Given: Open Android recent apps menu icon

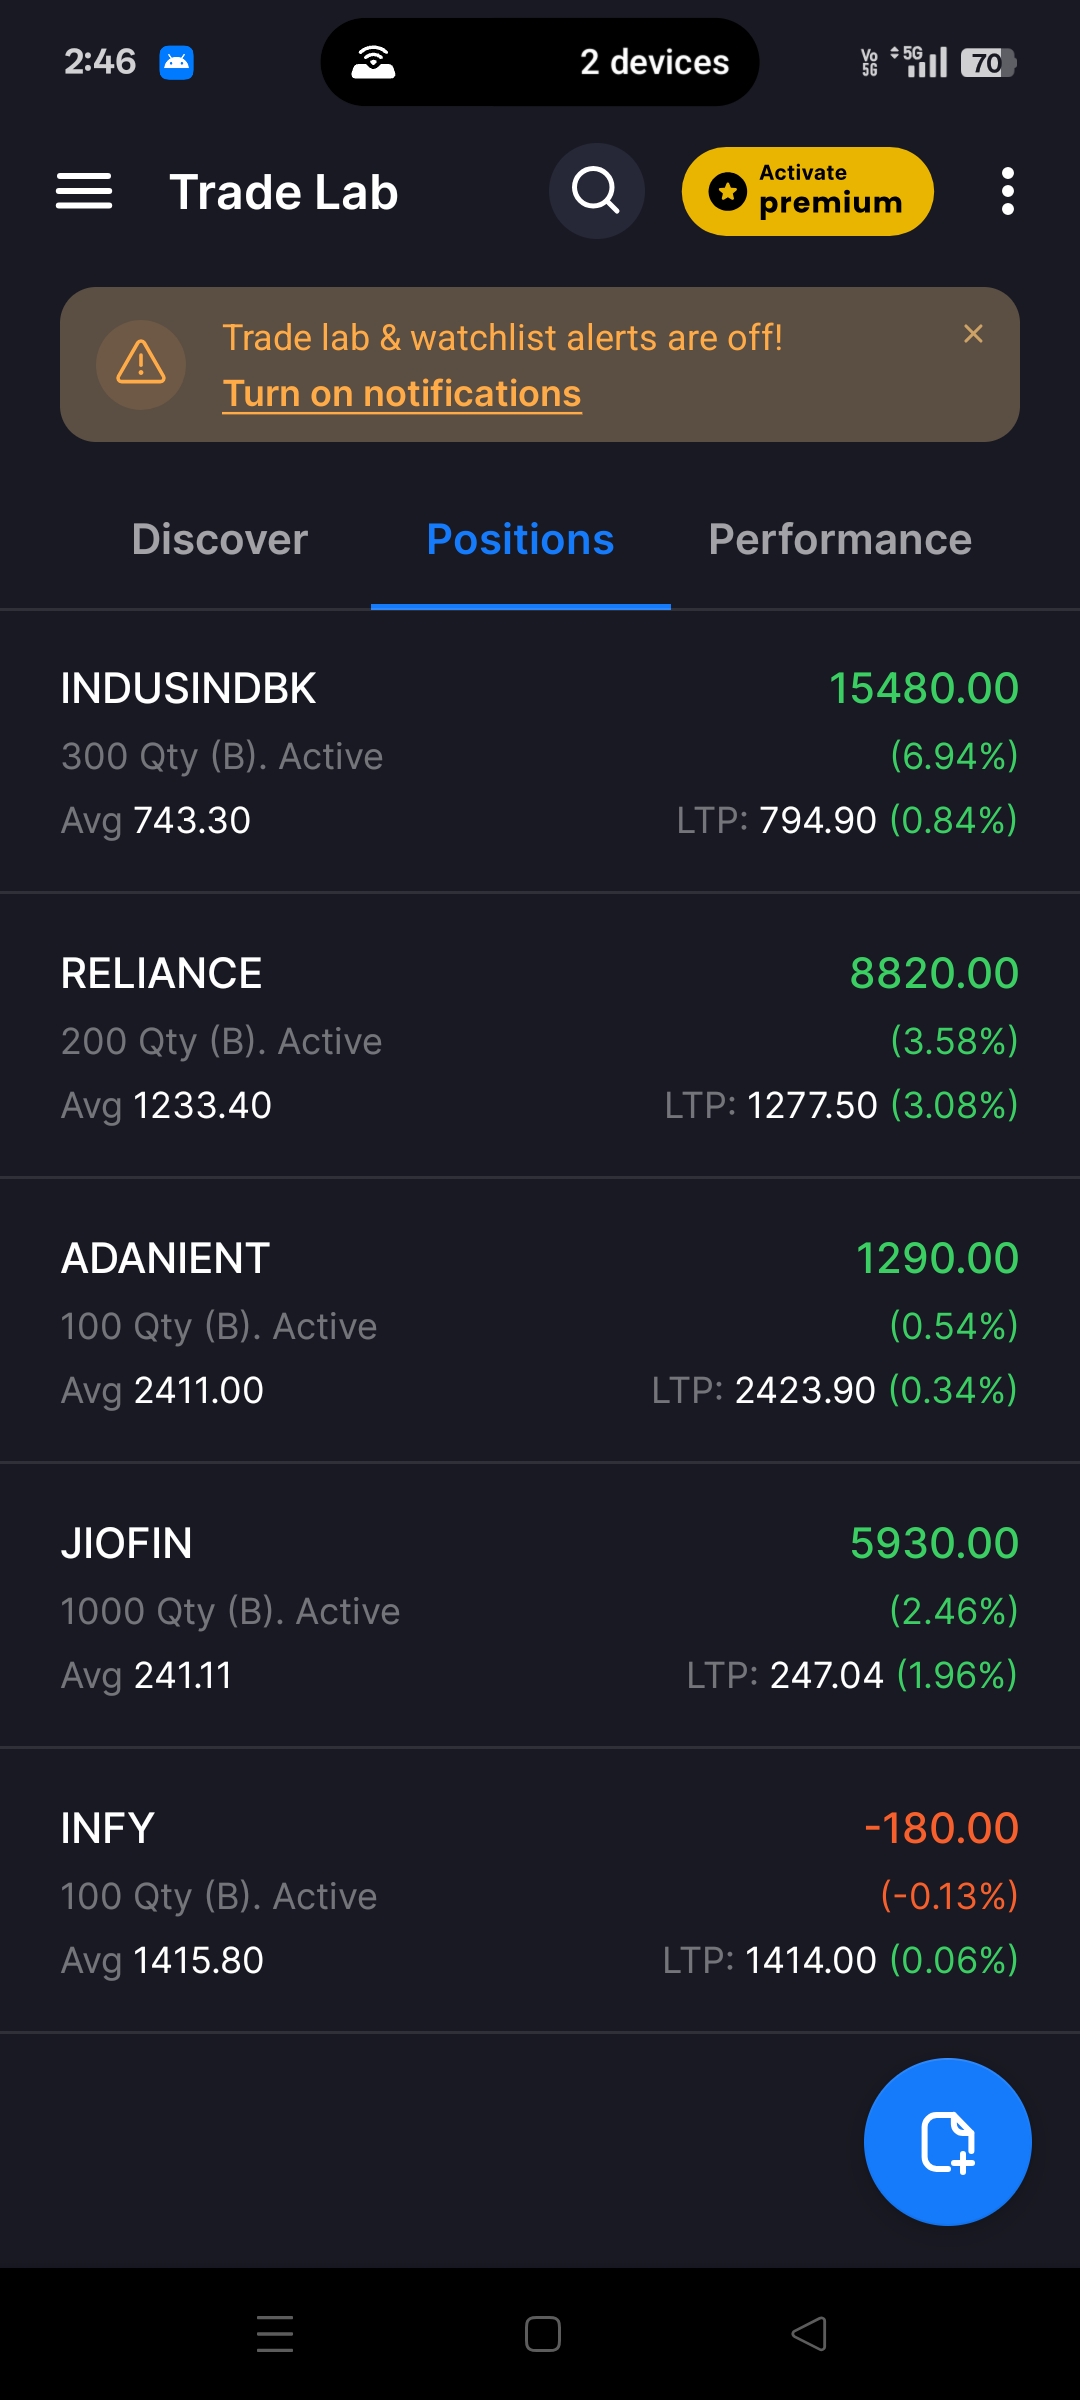Looking at the screenshot, I should 275,2334.
